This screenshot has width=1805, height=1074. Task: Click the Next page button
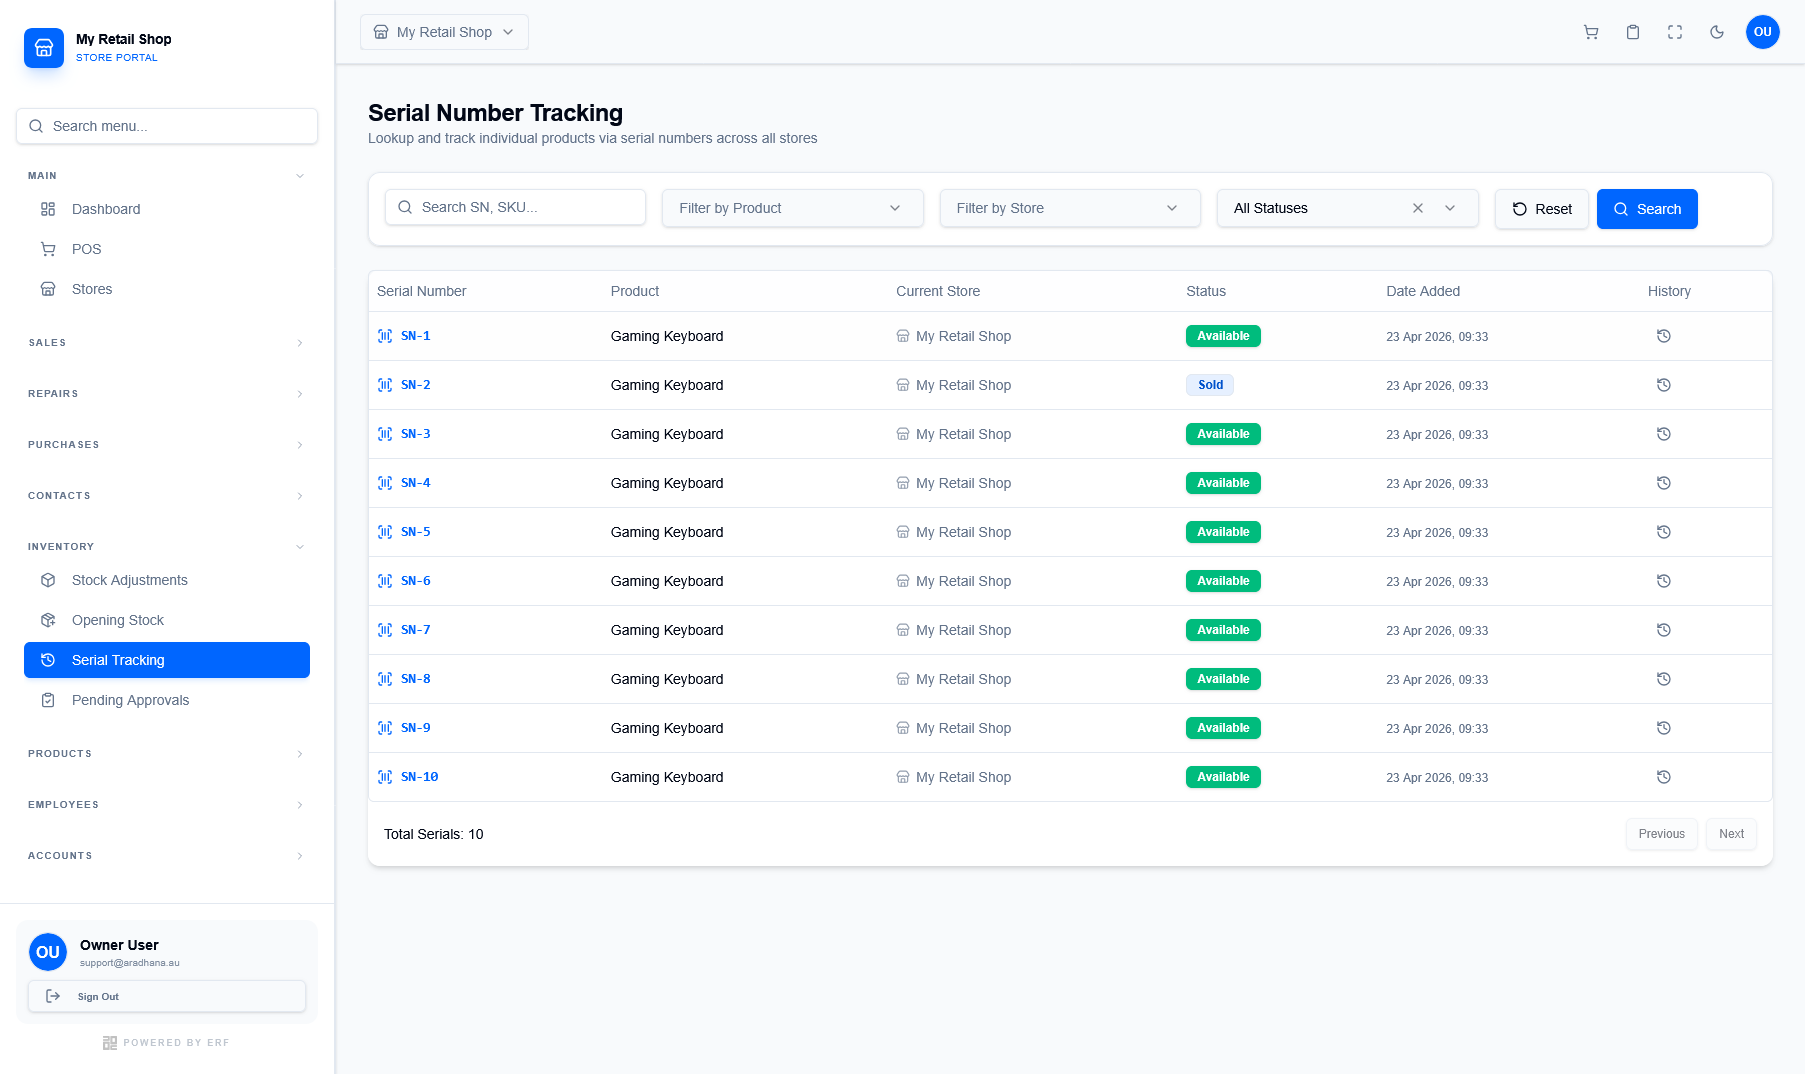1731,834
